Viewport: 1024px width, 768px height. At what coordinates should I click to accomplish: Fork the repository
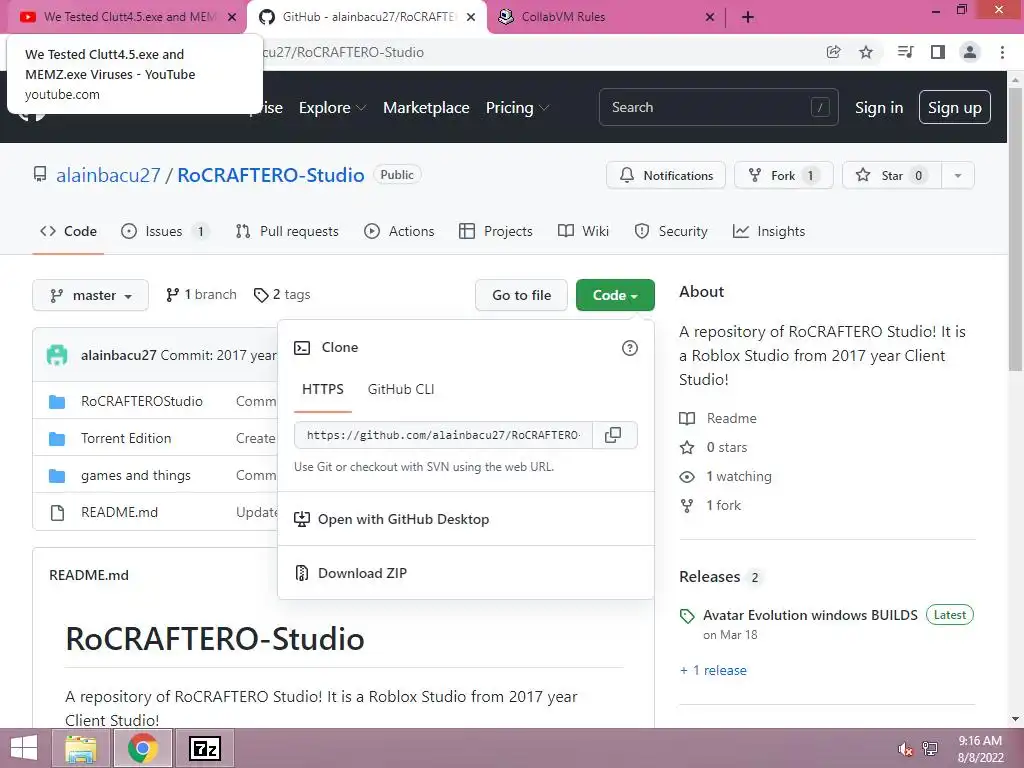pyautogui.click(x=783, y=175)
